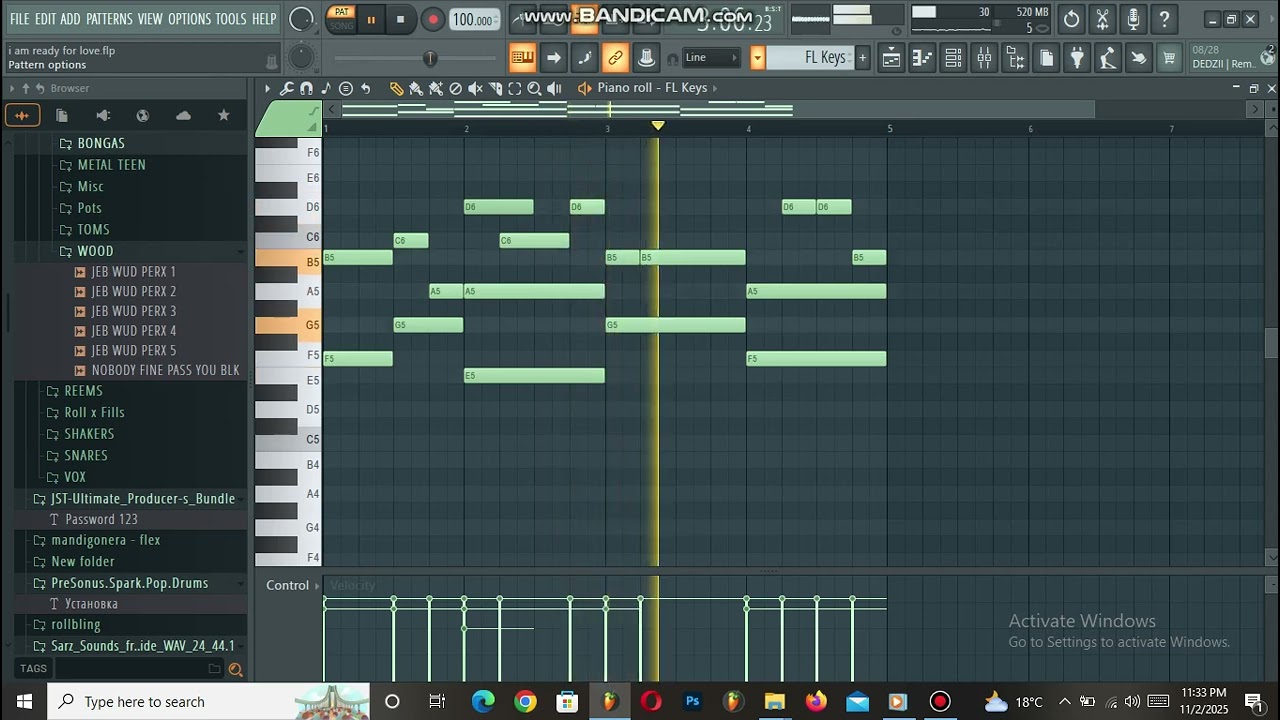This screenshot has width=1280, height=720.
Task: Open browser Plugin database speaker tab icon
Action: 102,115
